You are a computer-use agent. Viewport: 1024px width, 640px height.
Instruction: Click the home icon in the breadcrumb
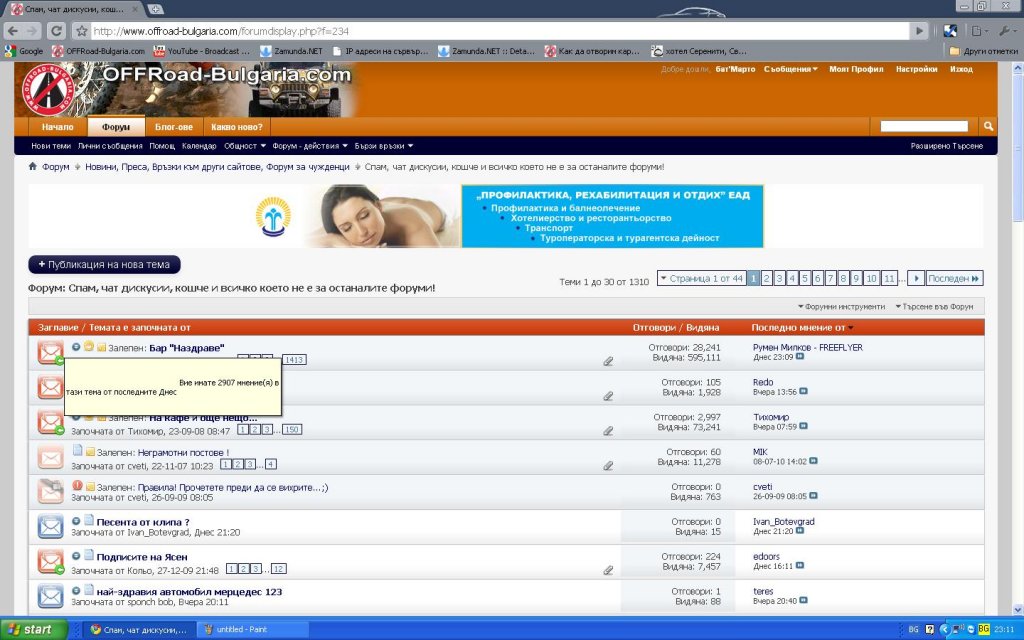click(33, 167)
